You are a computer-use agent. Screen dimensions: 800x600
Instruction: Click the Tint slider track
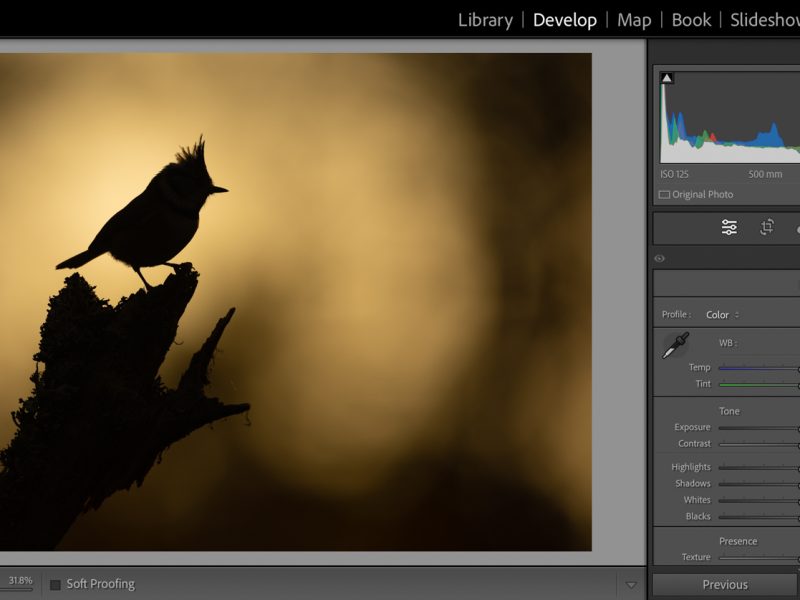click(x=758, y=384)
